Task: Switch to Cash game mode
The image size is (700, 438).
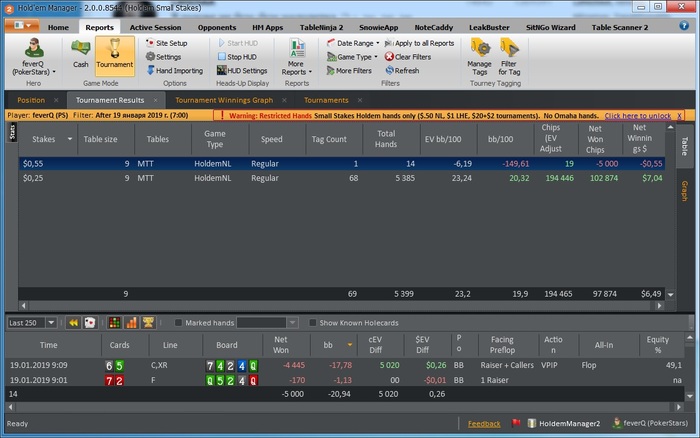Action: coord(80,54)
